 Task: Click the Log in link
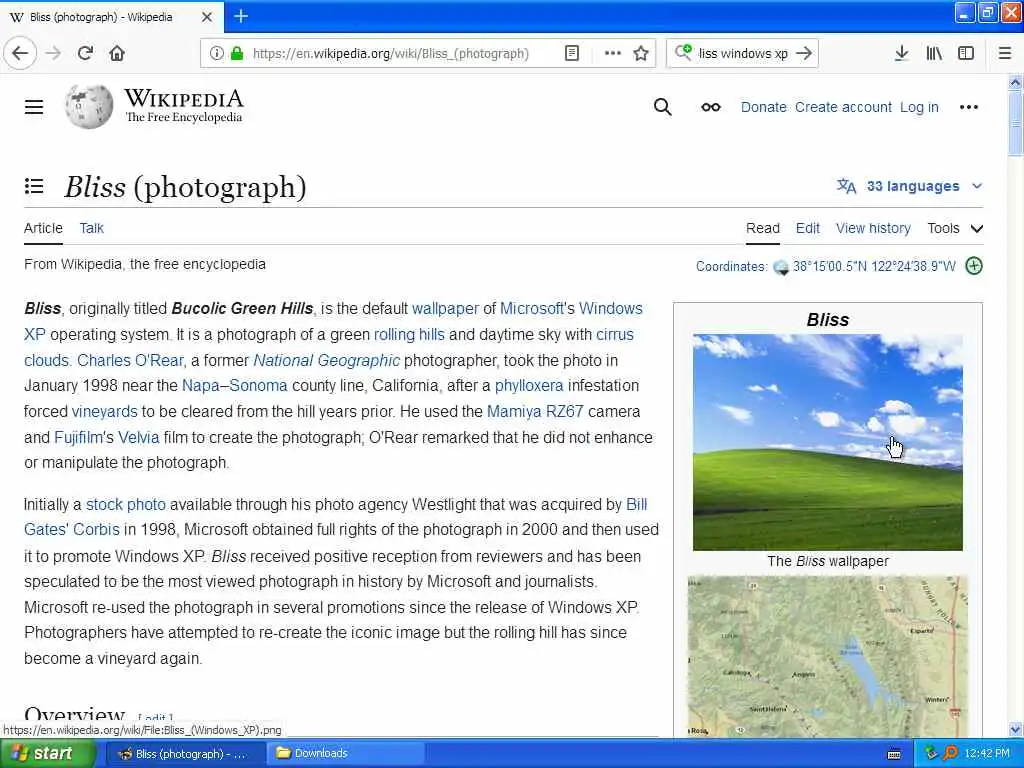[x=919, y=107]
